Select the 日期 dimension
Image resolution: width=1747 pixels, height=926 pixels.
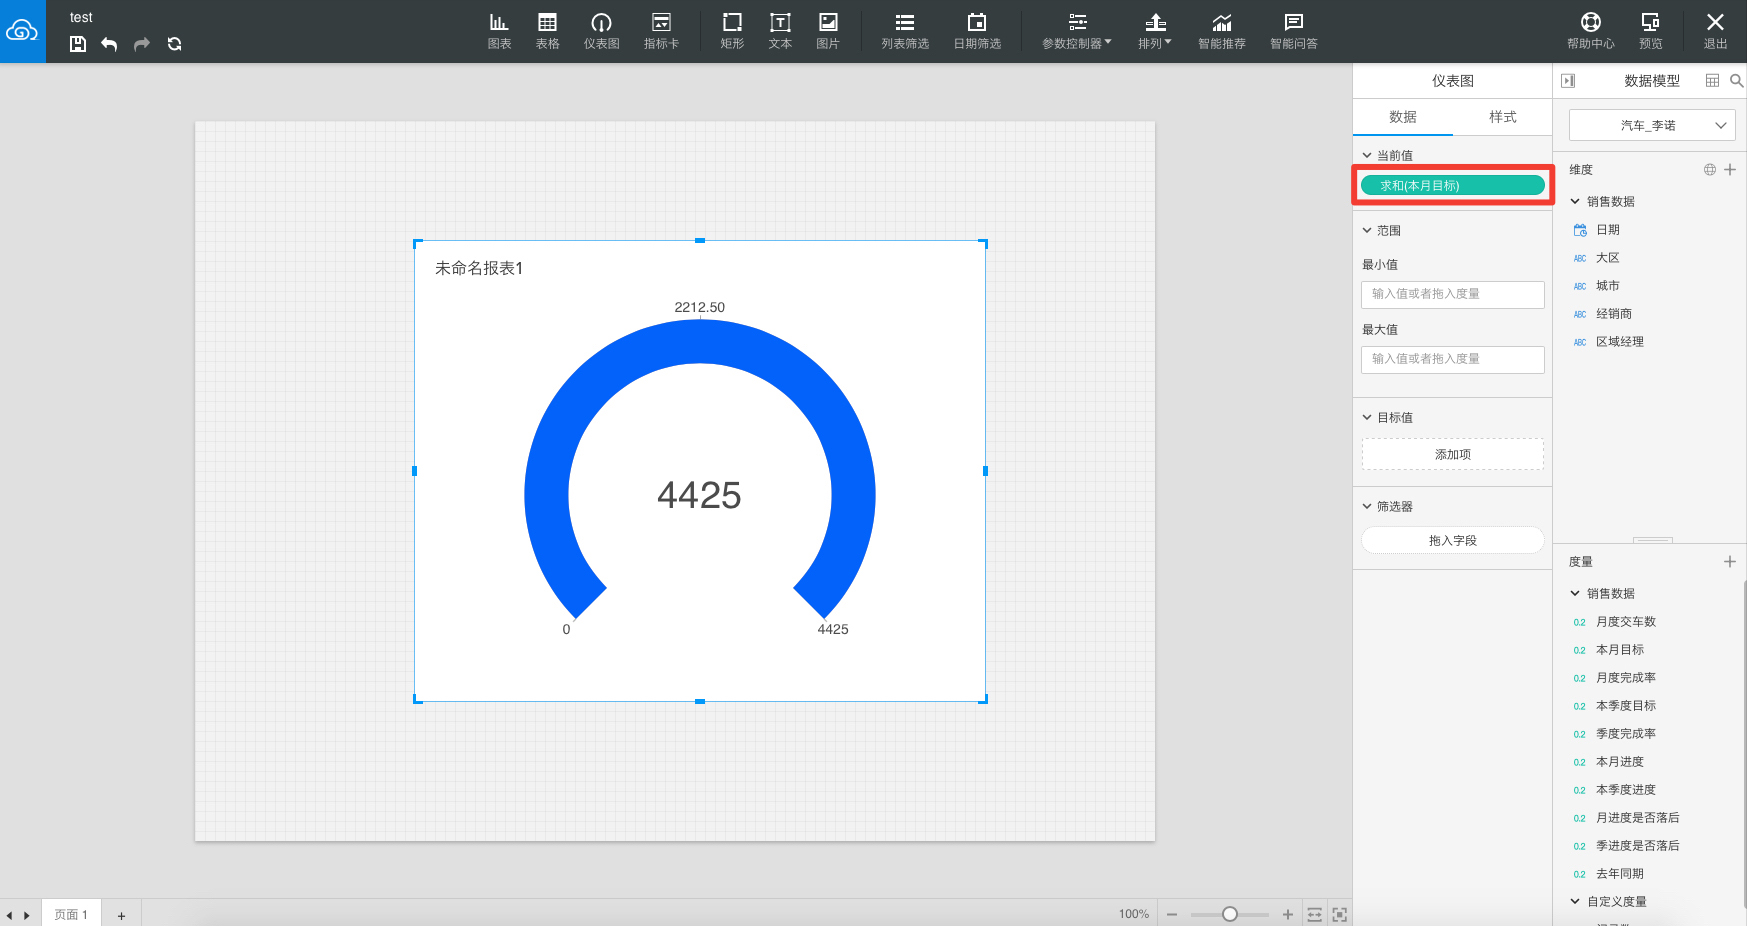point(1608,230)
